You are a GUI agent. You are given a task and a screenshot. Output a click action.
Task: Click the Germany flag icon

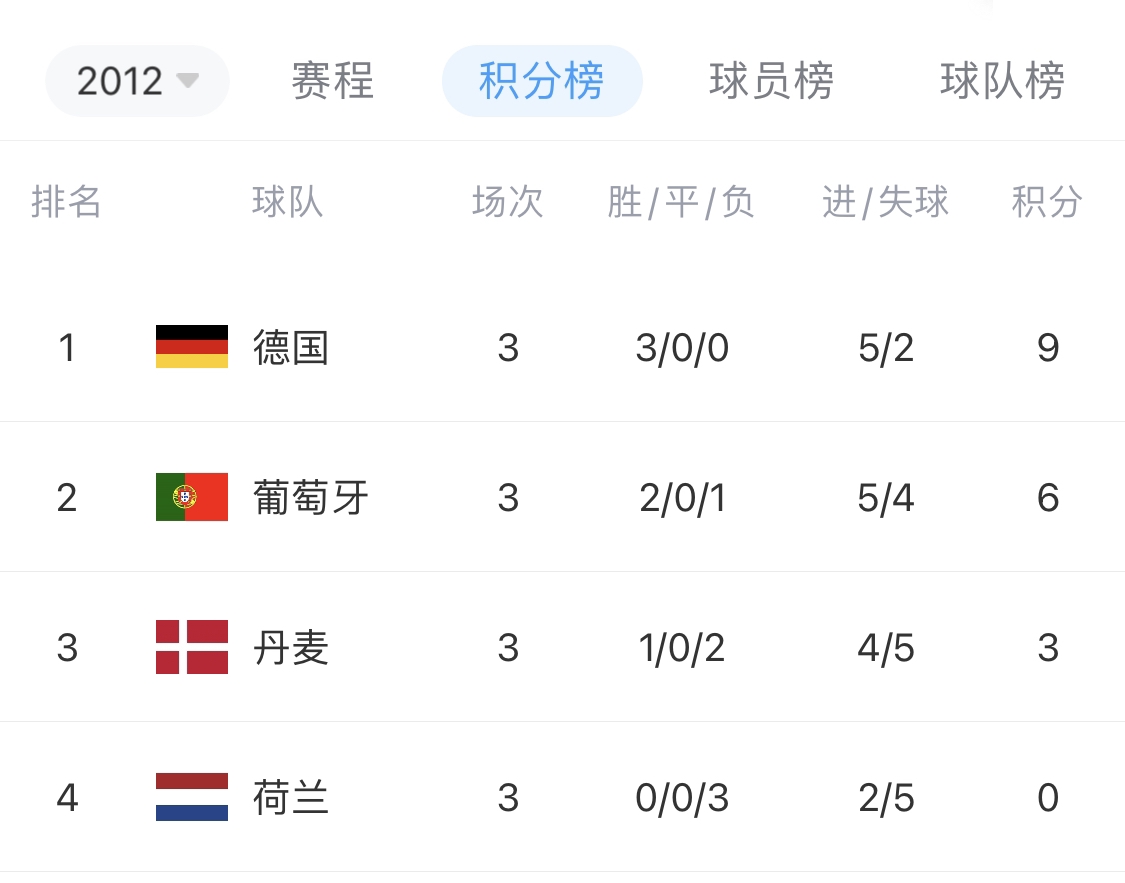click(x=192, y=346)
